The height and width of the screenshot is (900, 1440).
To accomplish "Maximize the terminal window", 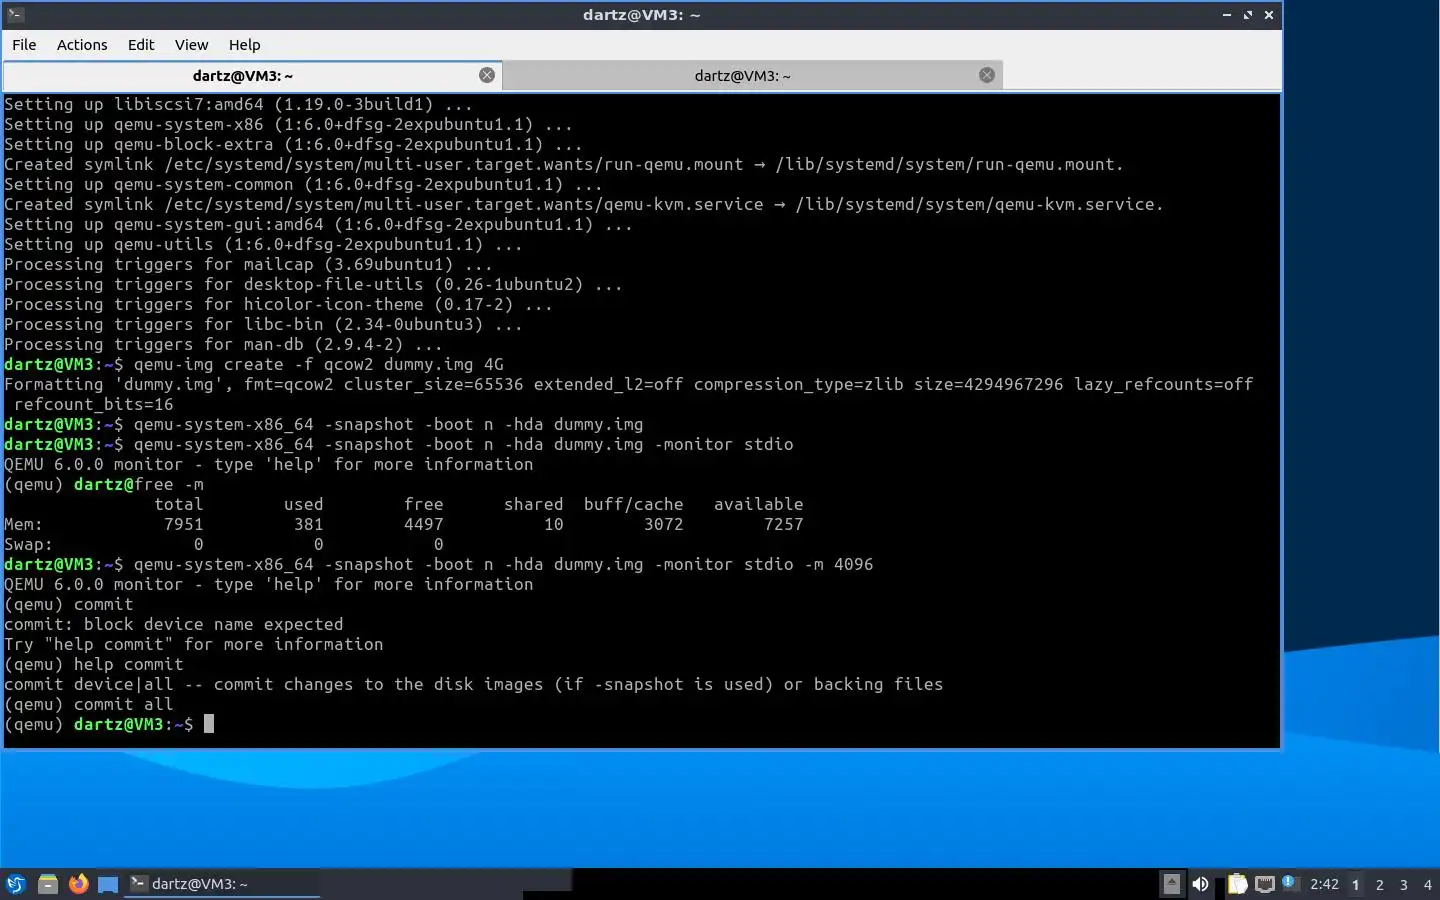I will 1248,15.
